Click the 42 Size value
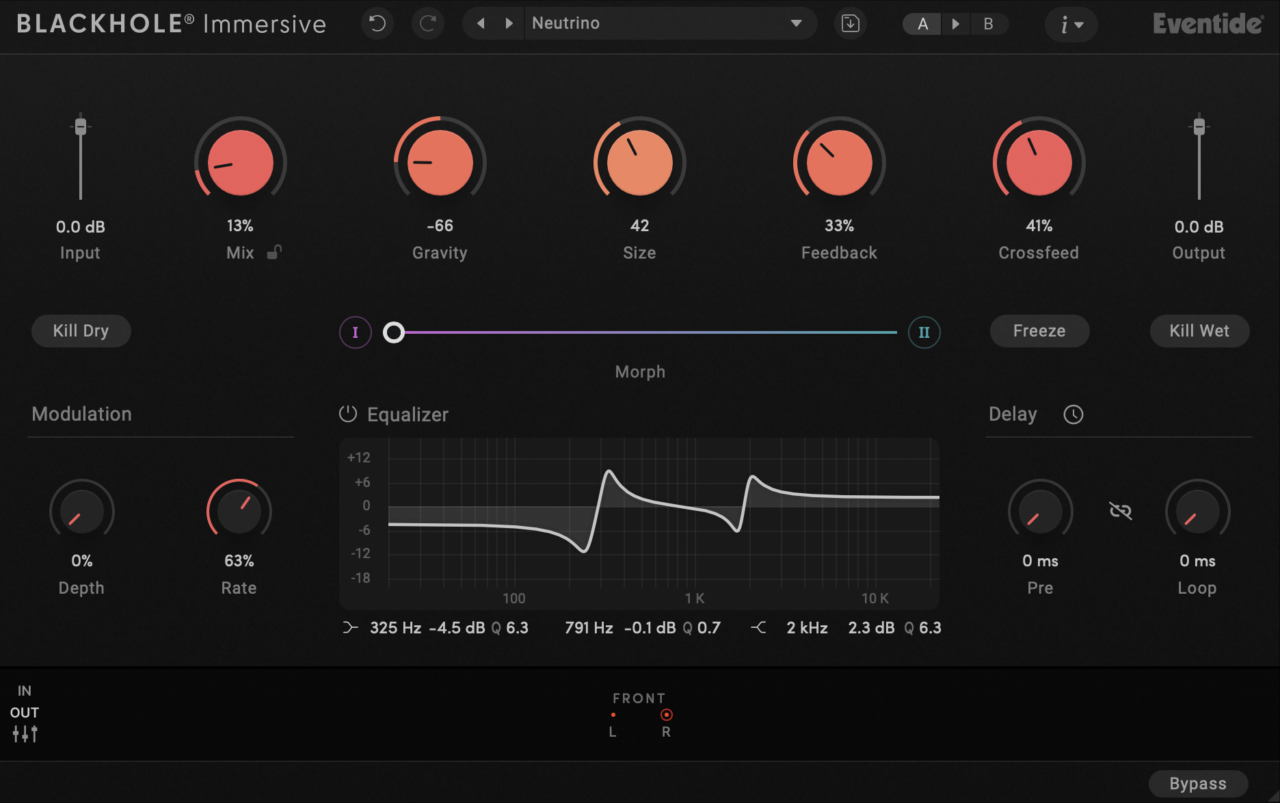Viewport: 1280px width, 803px height. 640,226
